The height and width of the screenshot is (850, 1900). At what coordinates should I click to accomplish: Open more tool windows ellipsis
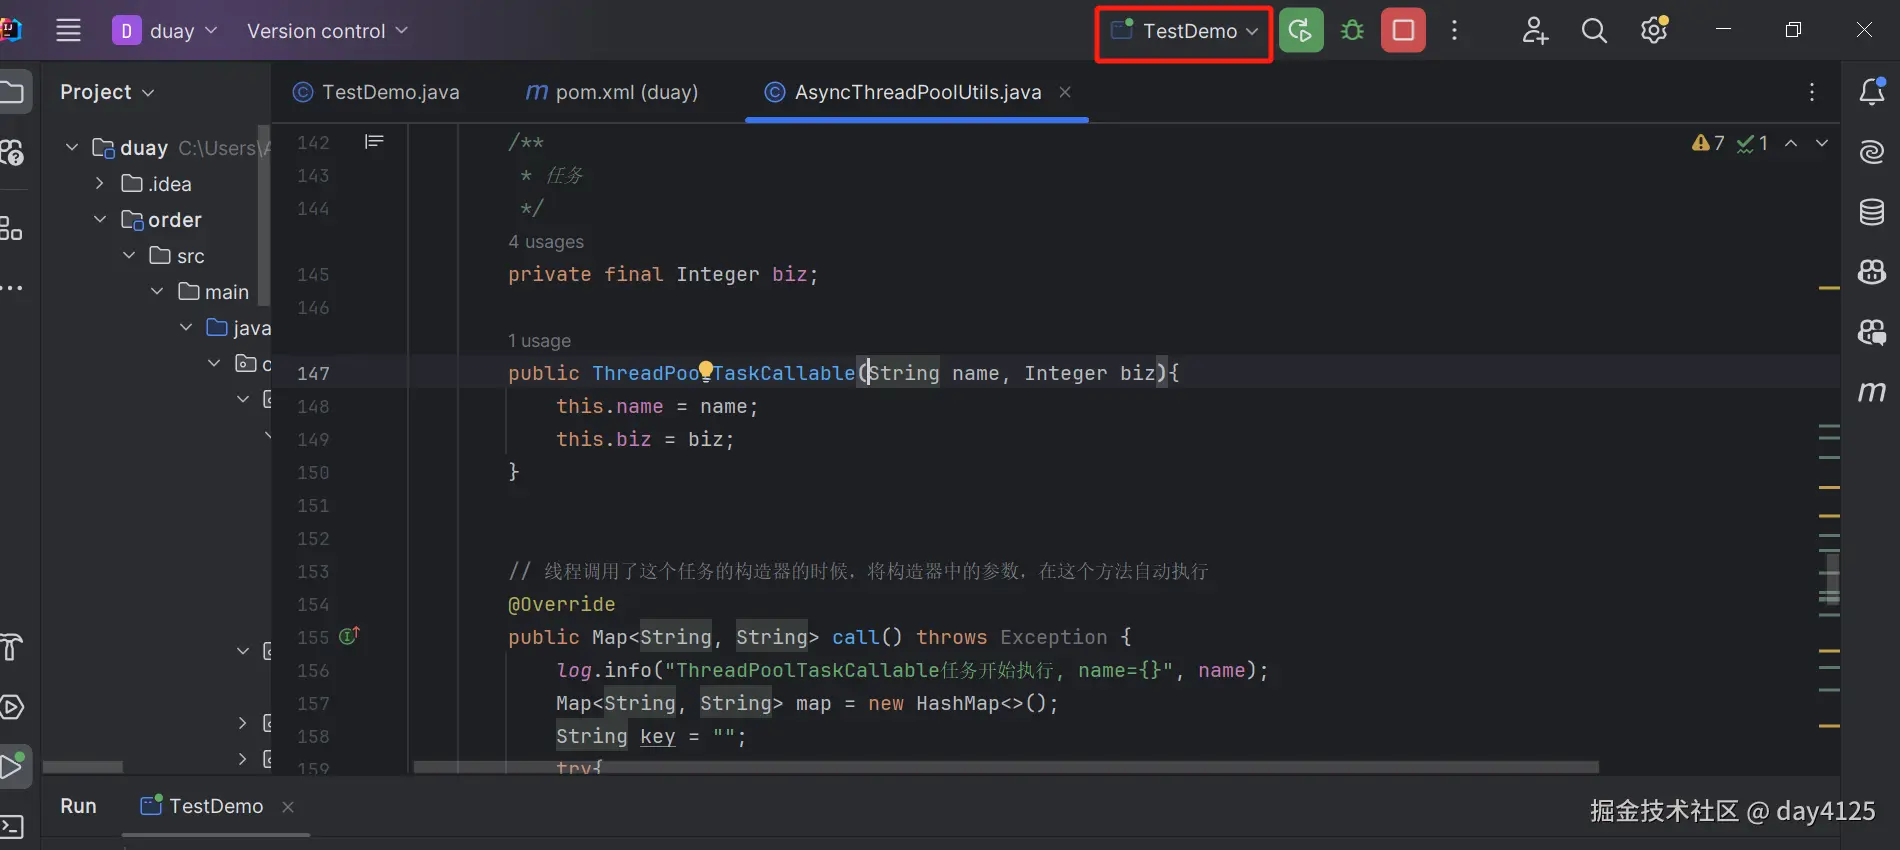tap(11, 288)
